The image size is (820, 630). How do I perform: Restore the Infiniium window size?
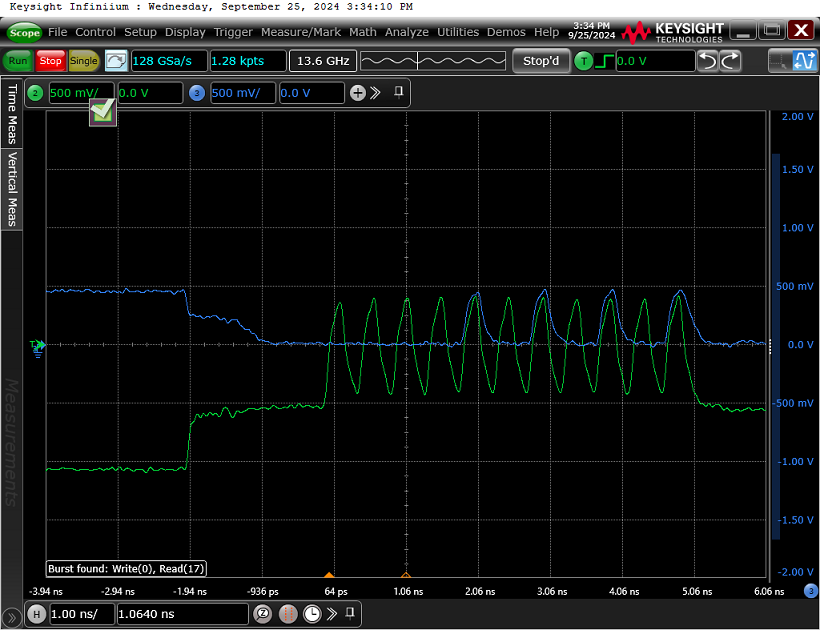[x=772, y=30]
